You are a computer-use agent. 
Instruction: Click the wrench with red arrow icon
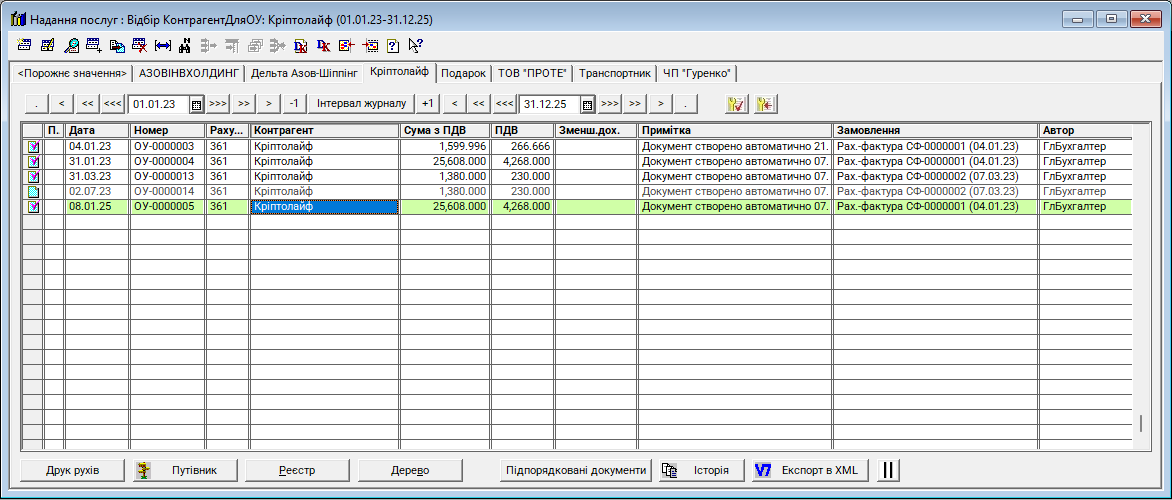coord(766,104)
